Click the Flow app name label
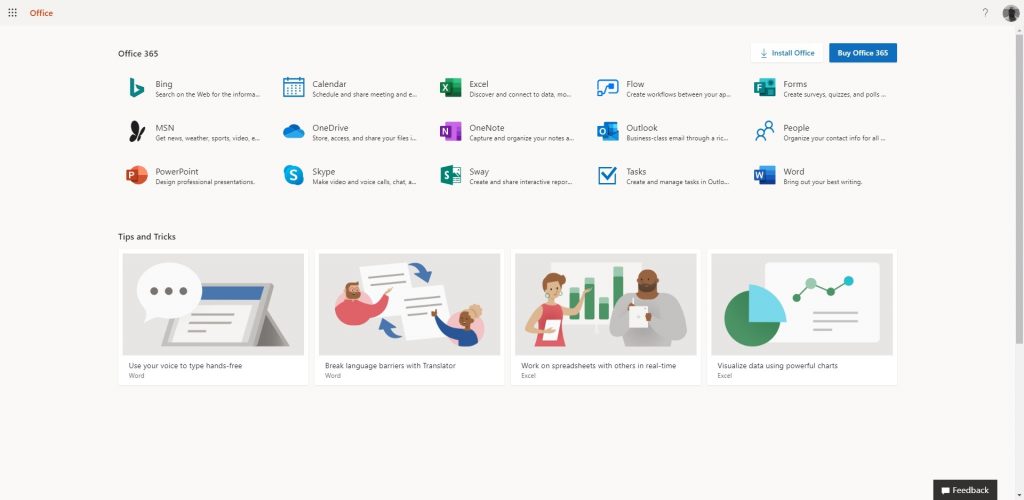1024x500 pixels. [635, 84]
